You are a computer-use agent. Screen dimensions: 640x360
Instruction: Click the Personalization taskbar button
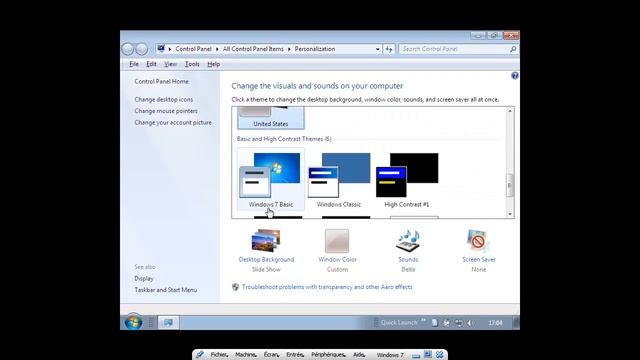[x=168, y=322]
